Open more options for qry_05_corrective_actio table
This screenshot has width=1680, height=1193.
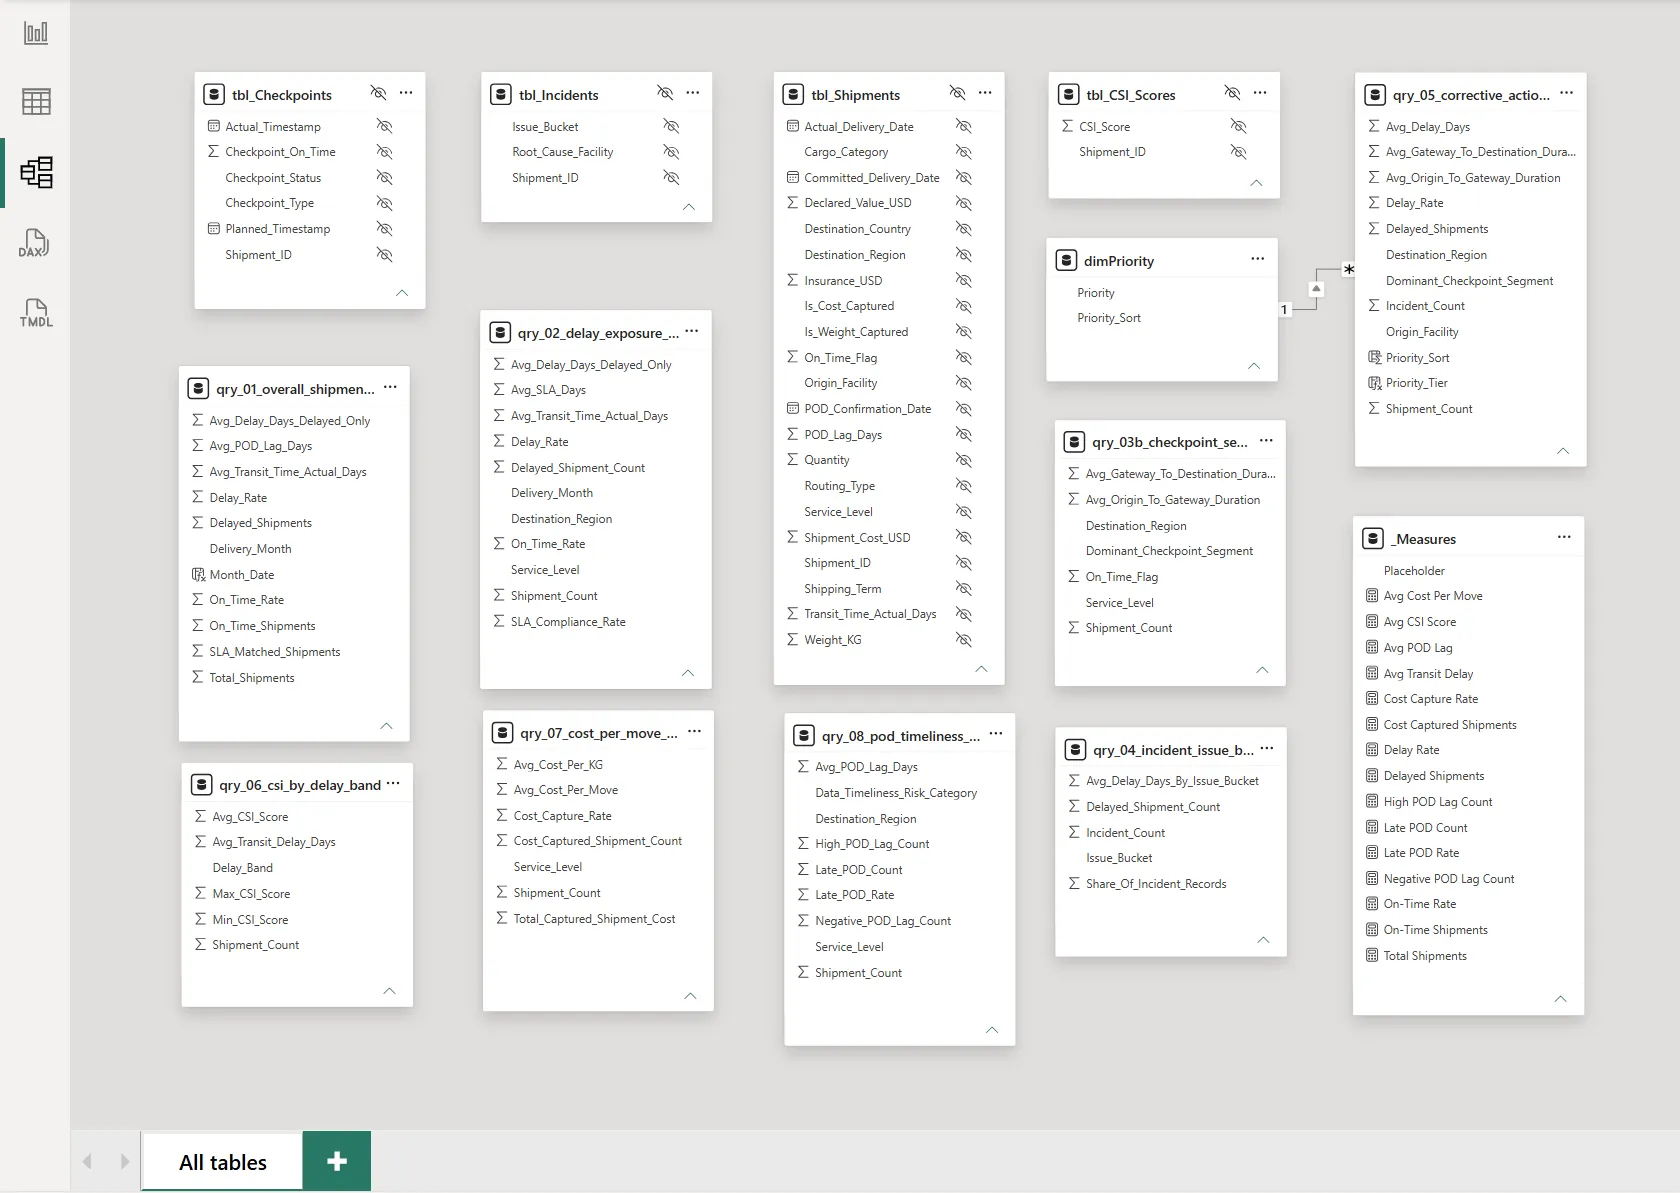[x=1567, y=93]
